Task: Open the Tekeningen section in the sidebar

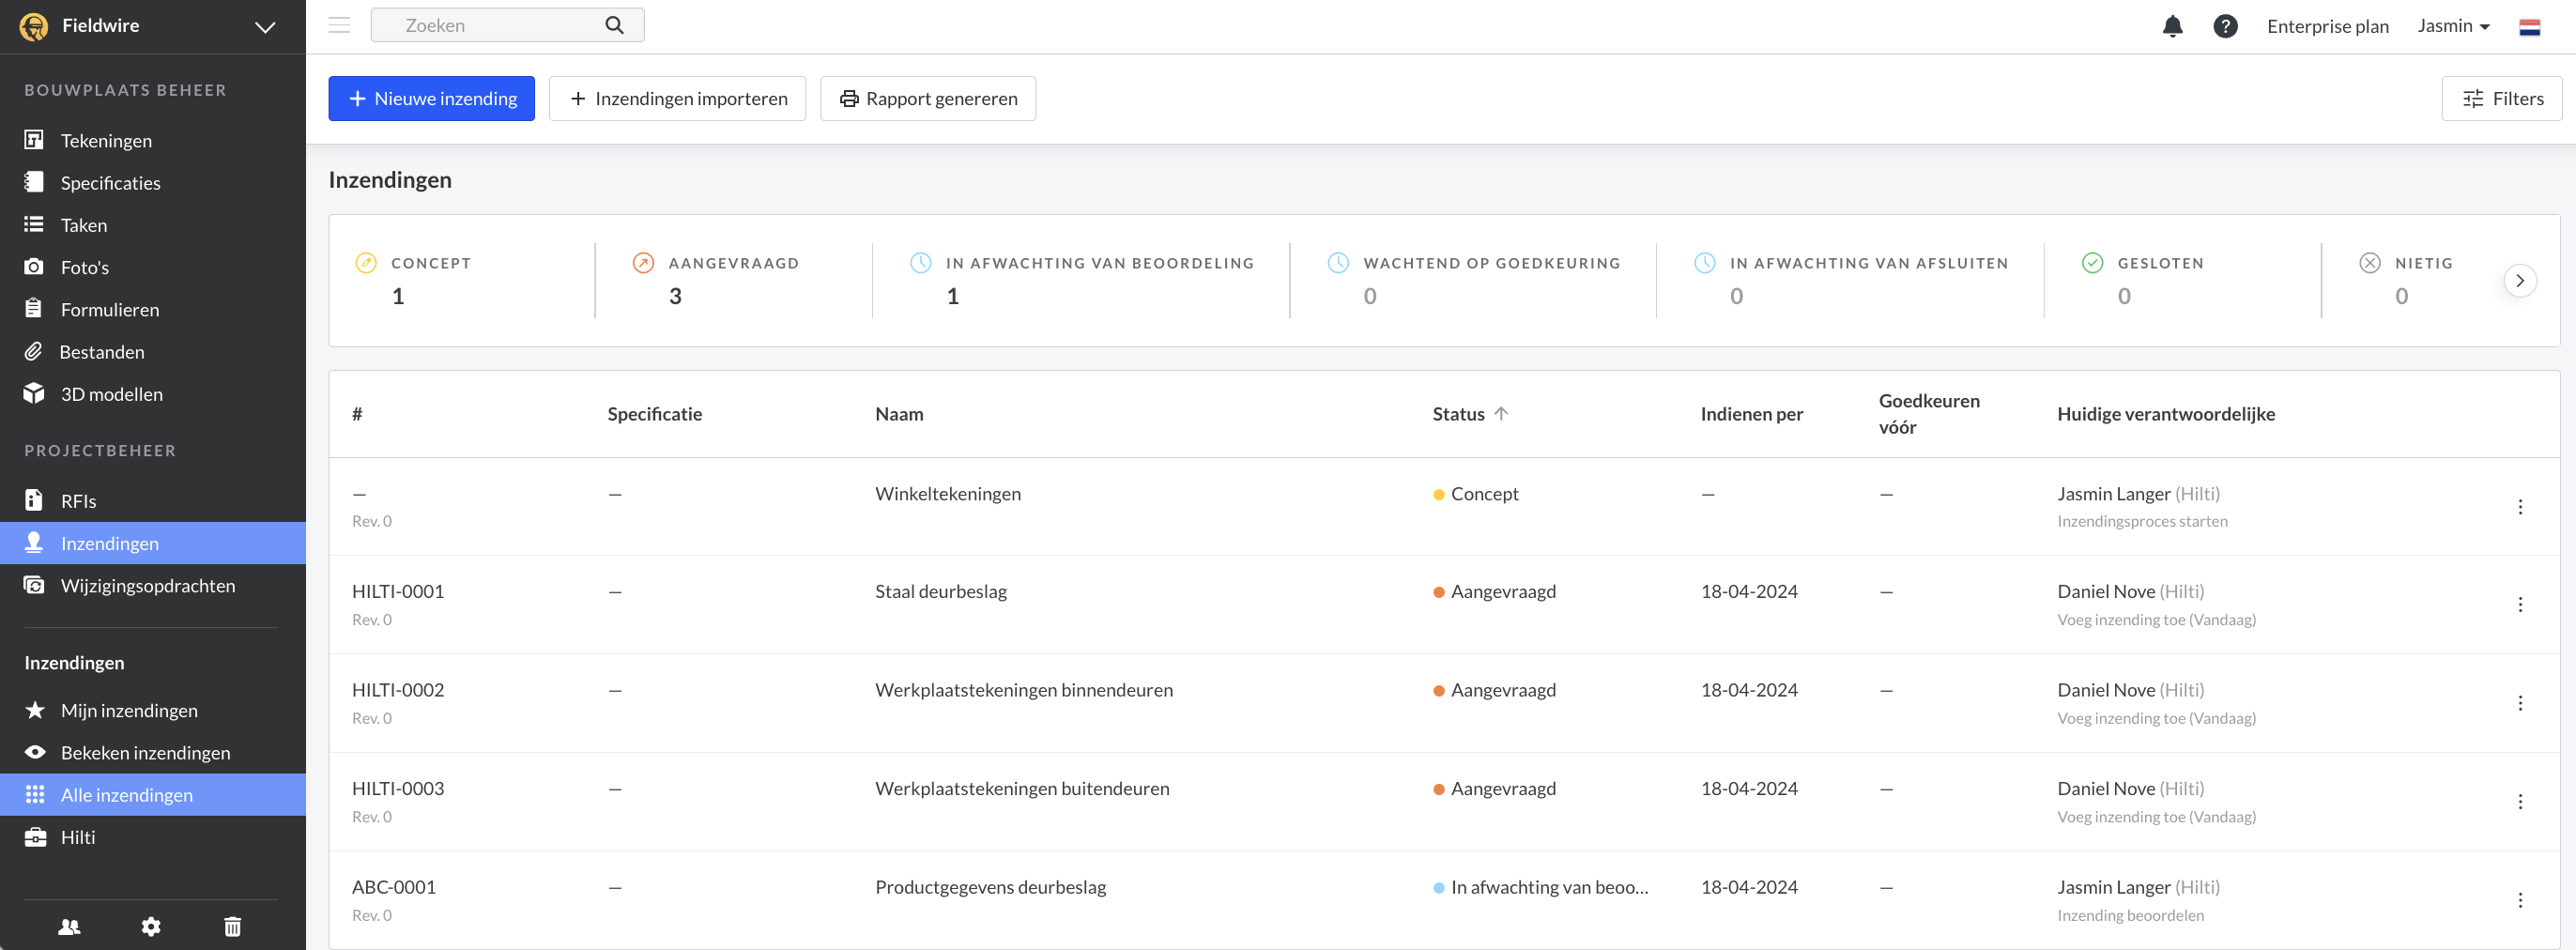Action: [x=153, y=140]
